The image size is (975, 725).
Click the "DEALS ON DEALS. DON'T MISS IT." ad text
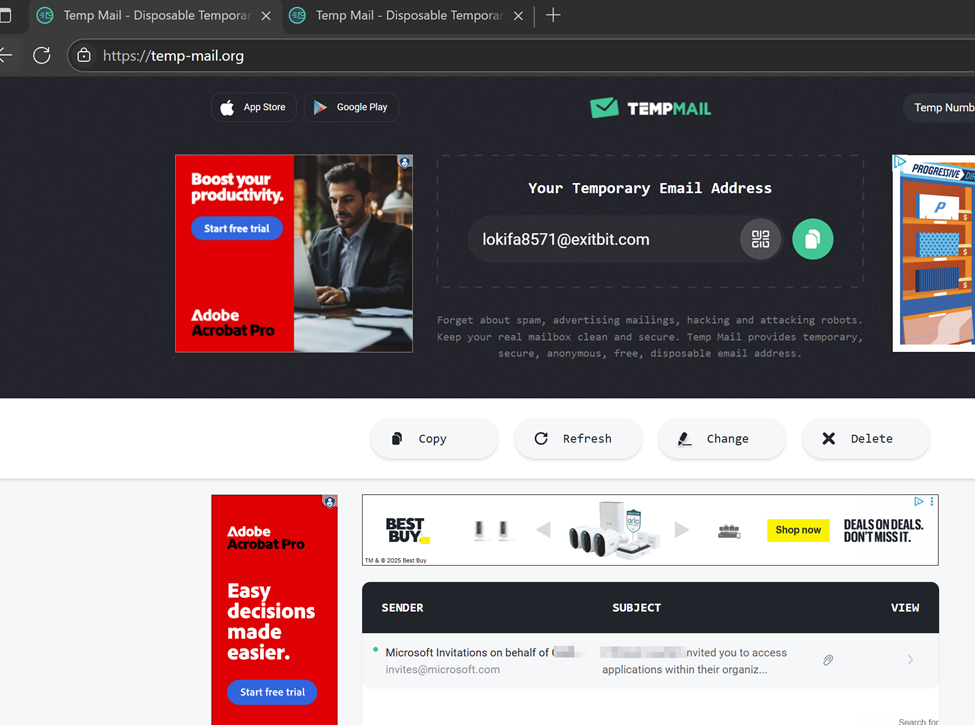(883, 530)
